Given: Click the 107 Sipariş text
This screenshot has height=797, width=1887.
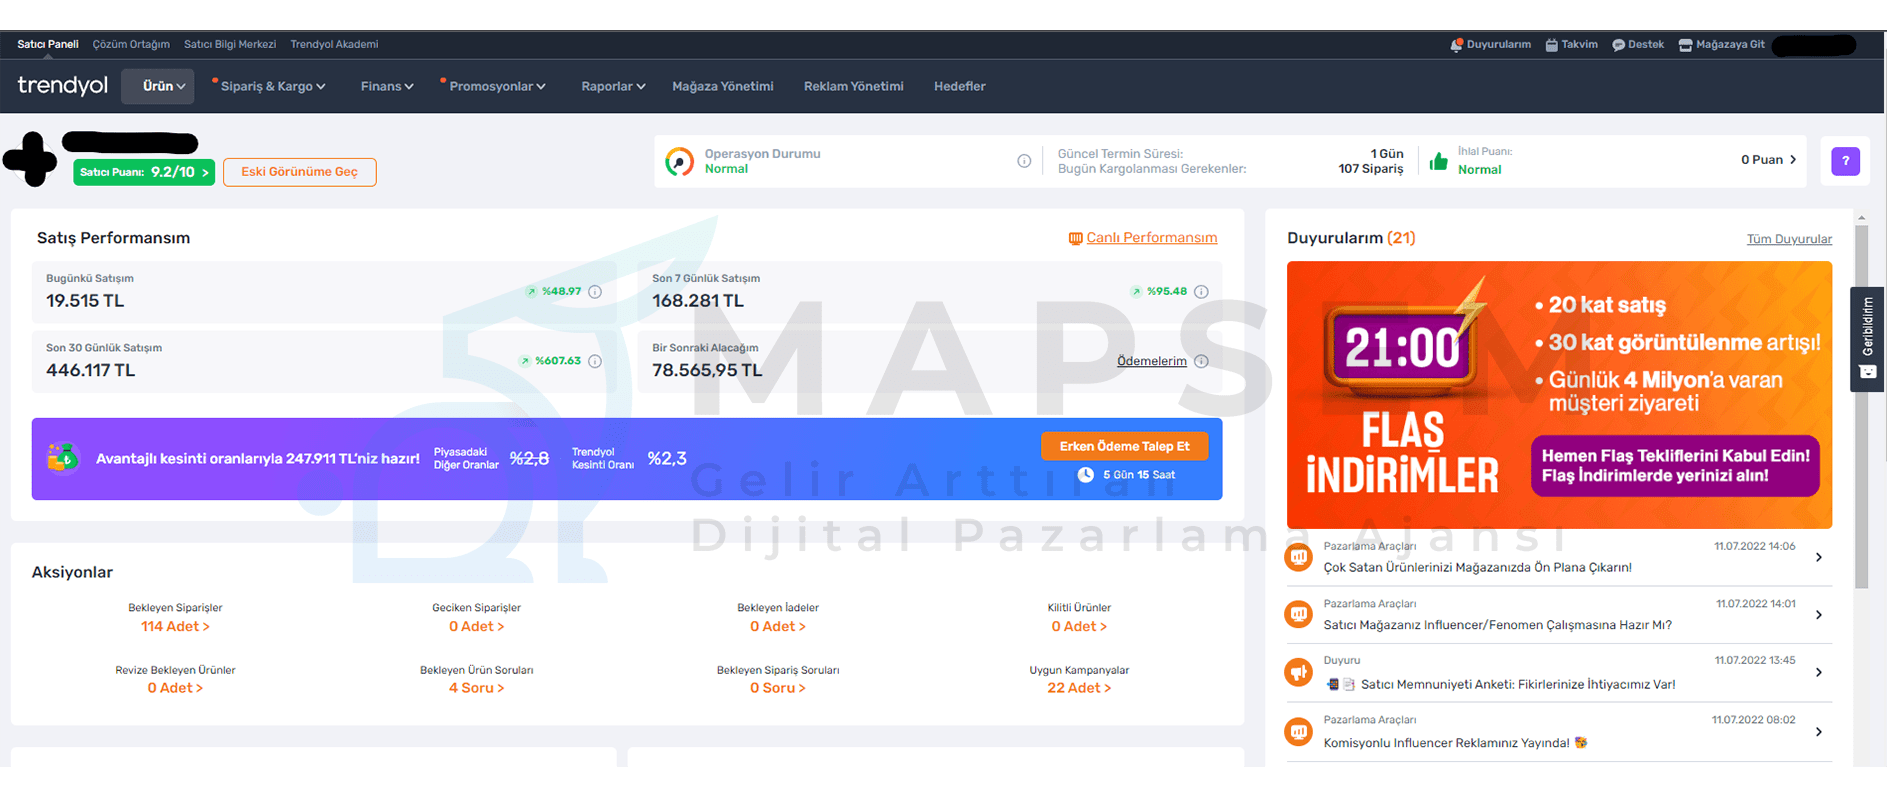Looking at the screenshot, I should 1371,169.
